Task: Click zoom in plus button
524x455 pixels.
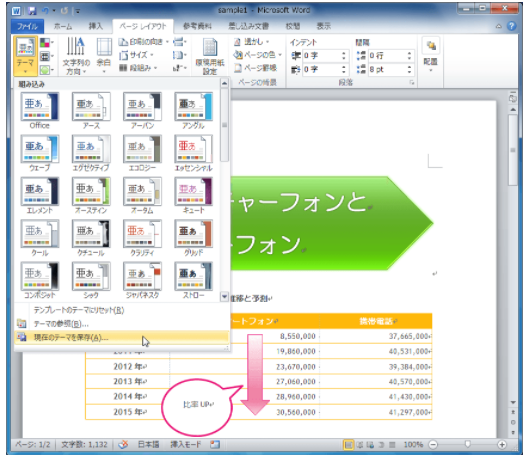Action: click(x=502, y=445)
